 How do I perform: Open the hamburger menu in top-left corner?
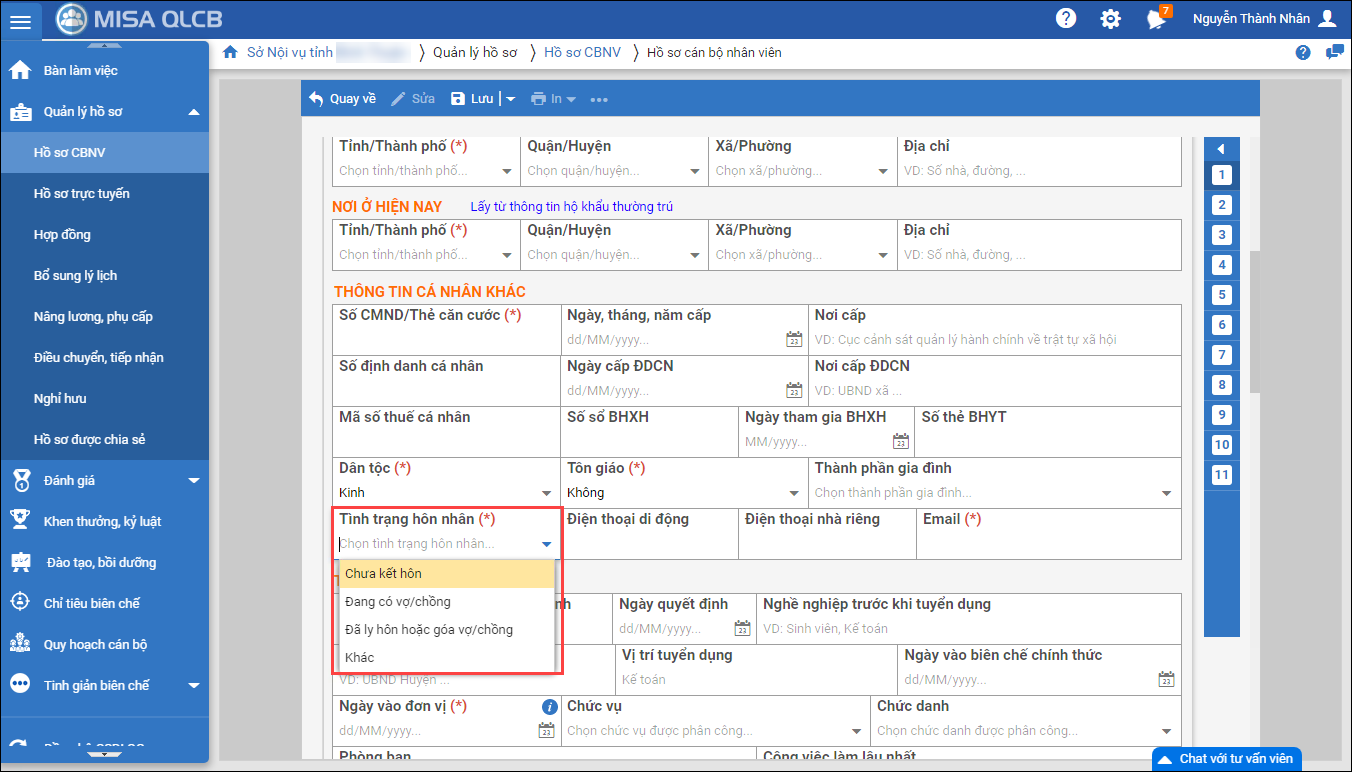tap(21, 21)
